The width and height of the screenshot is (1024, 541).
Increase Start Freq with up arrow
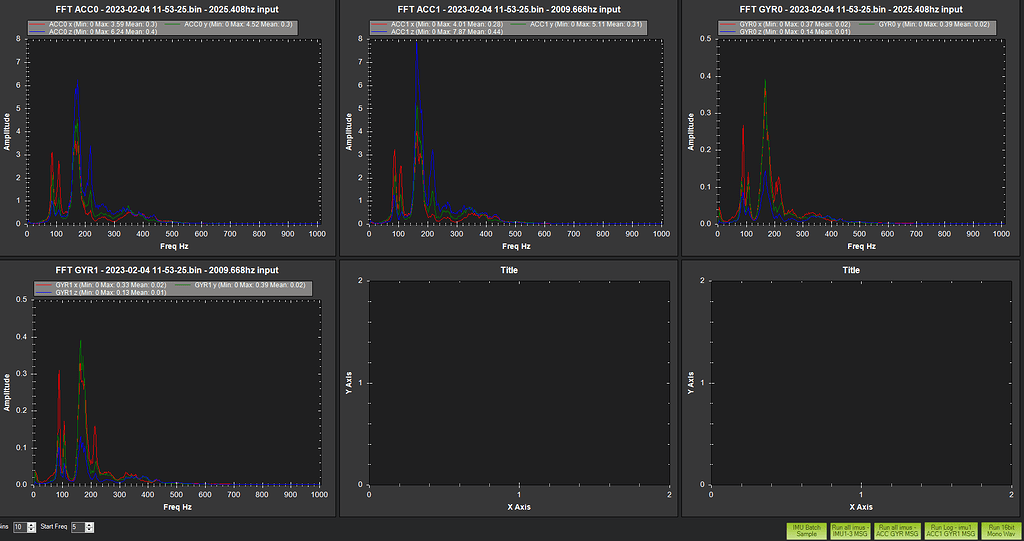pos(90,524)
